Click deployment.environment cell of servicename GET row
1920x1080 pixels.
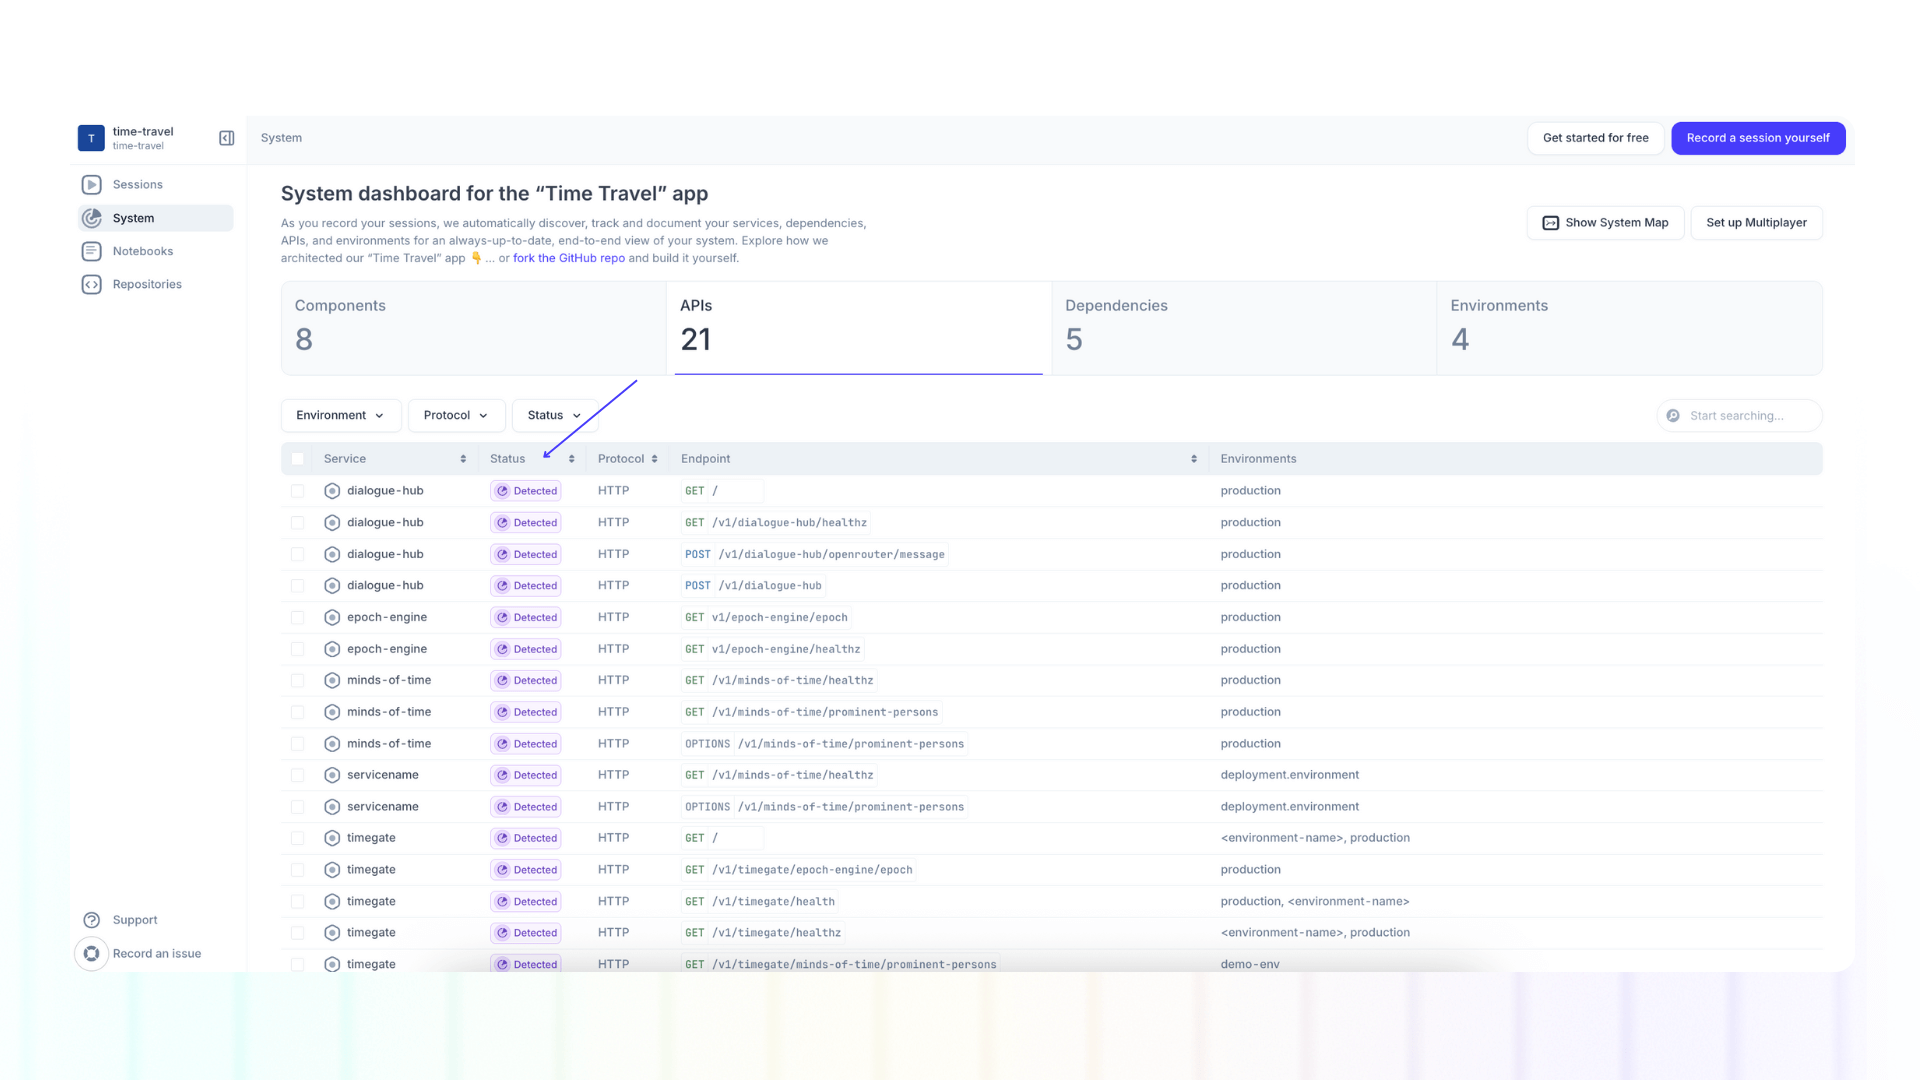[1289, 775]
